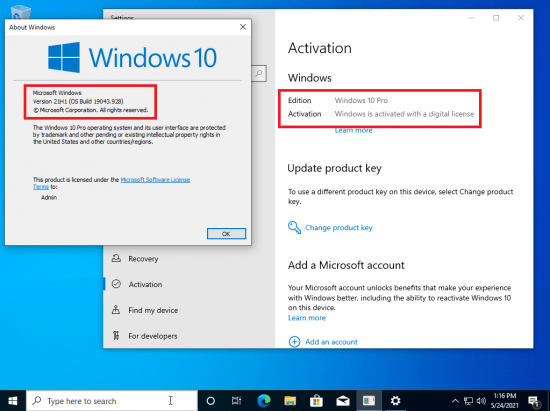
Task: Open File Explorer from the taskbar
Action: tap(290, 400)
